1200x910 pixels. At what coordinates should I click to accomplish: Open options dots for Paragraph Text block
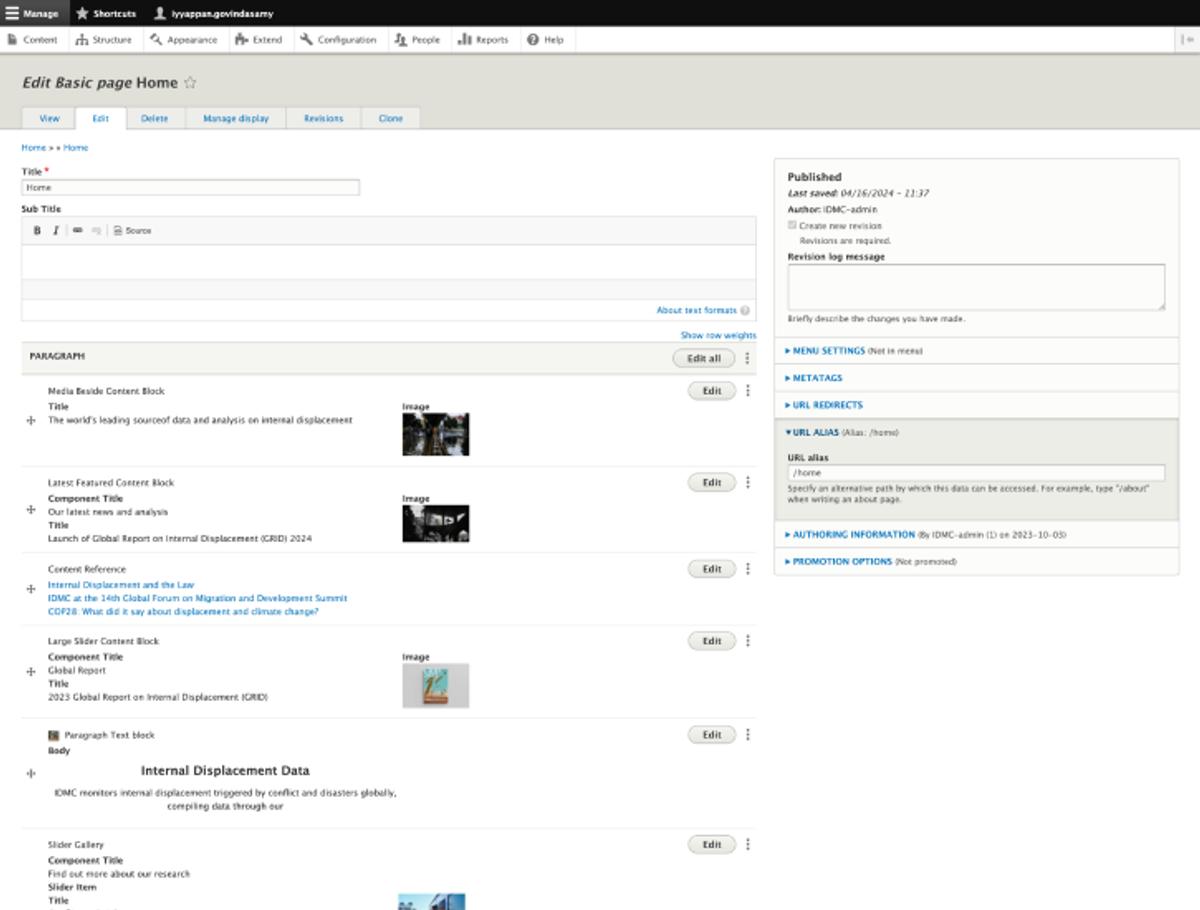(x=748, y=735)
